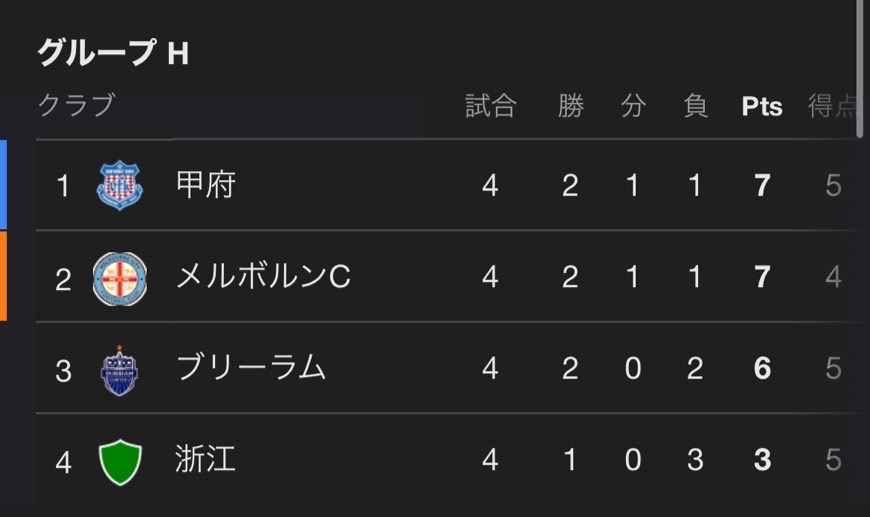Viewport: 870px width, 517px height.
Task: Click the グループ H heading
Action: click(113, 53)
